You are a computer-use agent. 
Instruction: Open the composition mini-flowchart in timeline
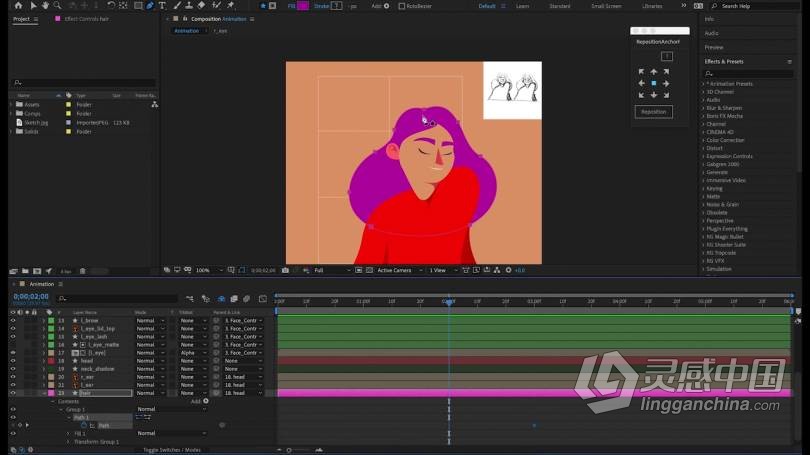[190, 299]
